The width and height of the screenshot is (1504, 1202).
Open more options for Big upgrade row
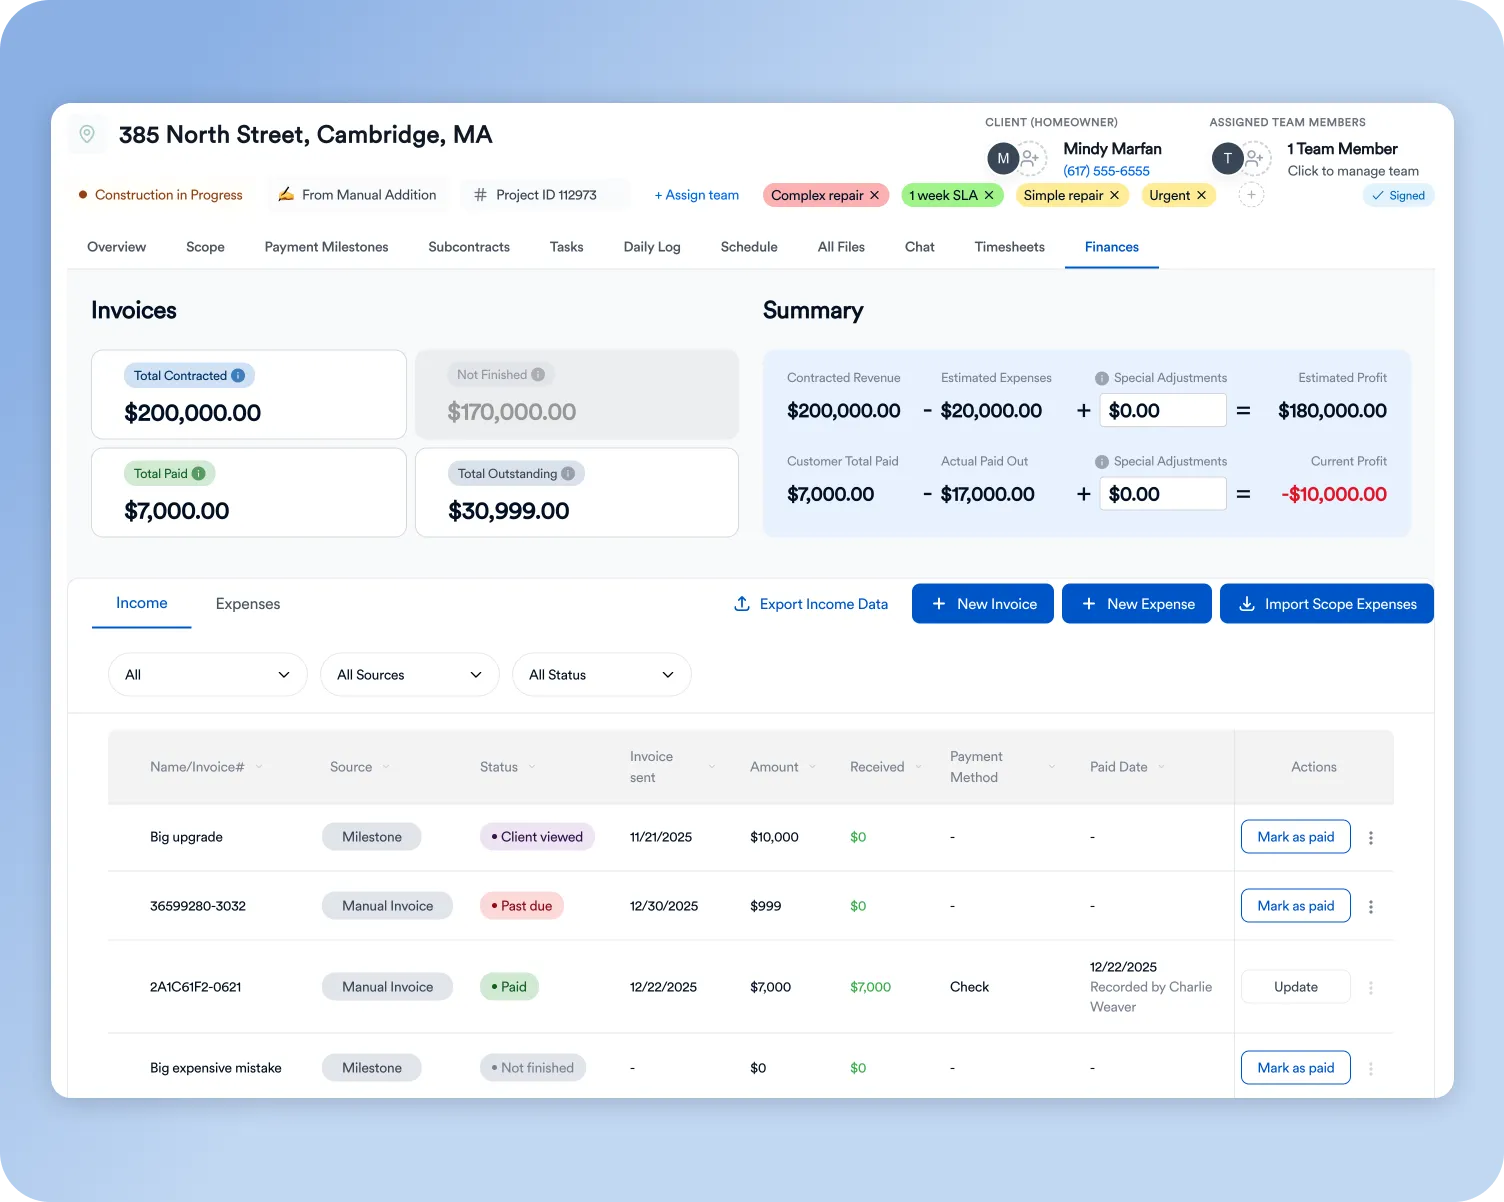coord(1371,838)
